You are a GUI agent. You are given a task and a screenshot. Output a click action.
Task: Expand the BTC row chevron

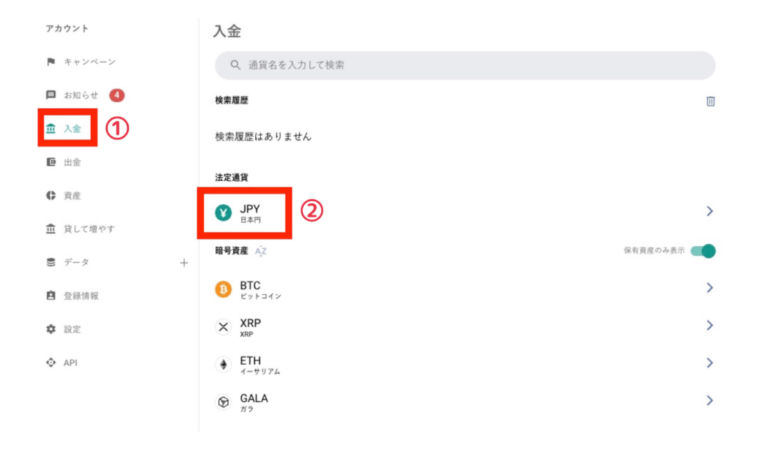[x=709, y=288]
